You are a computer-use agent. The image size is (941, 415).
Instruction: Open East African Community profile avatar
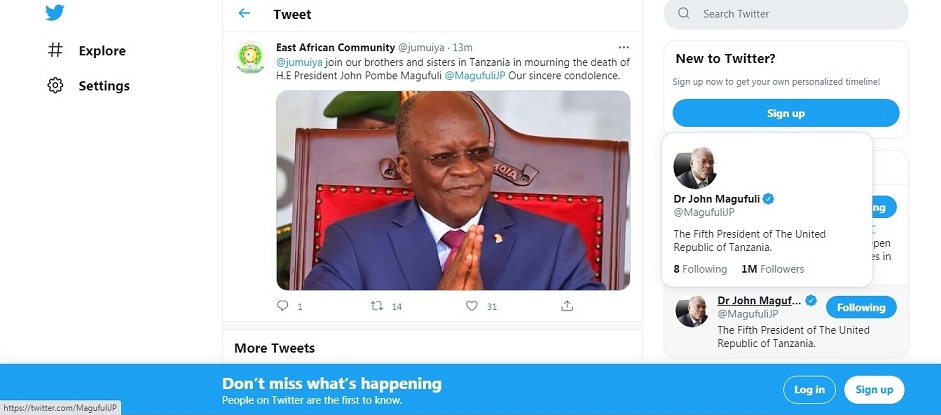pos(250,58)
